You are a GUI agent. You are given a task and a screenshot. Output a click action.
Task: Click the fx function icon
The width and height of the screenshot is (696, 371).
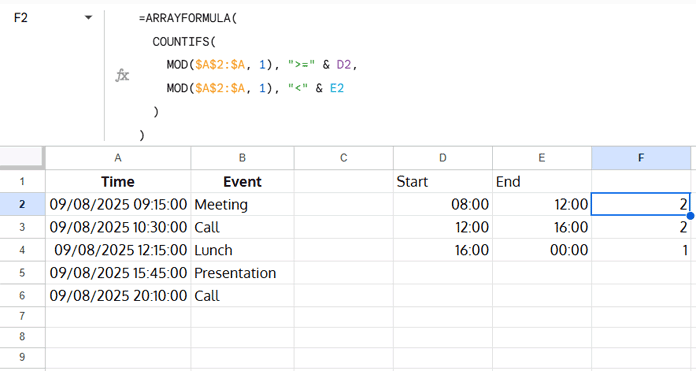tap(122, 75)
